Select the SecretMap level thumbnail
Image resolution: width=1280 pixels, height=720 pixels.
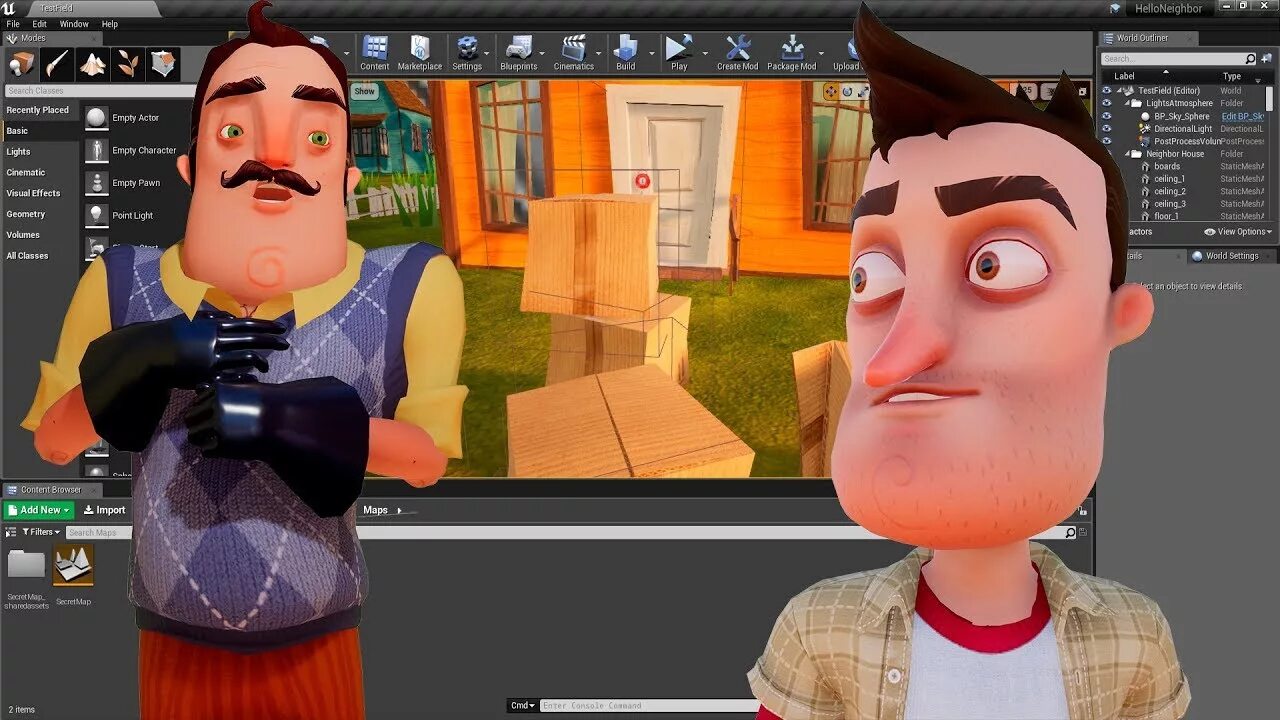click(x=73, y=565)
